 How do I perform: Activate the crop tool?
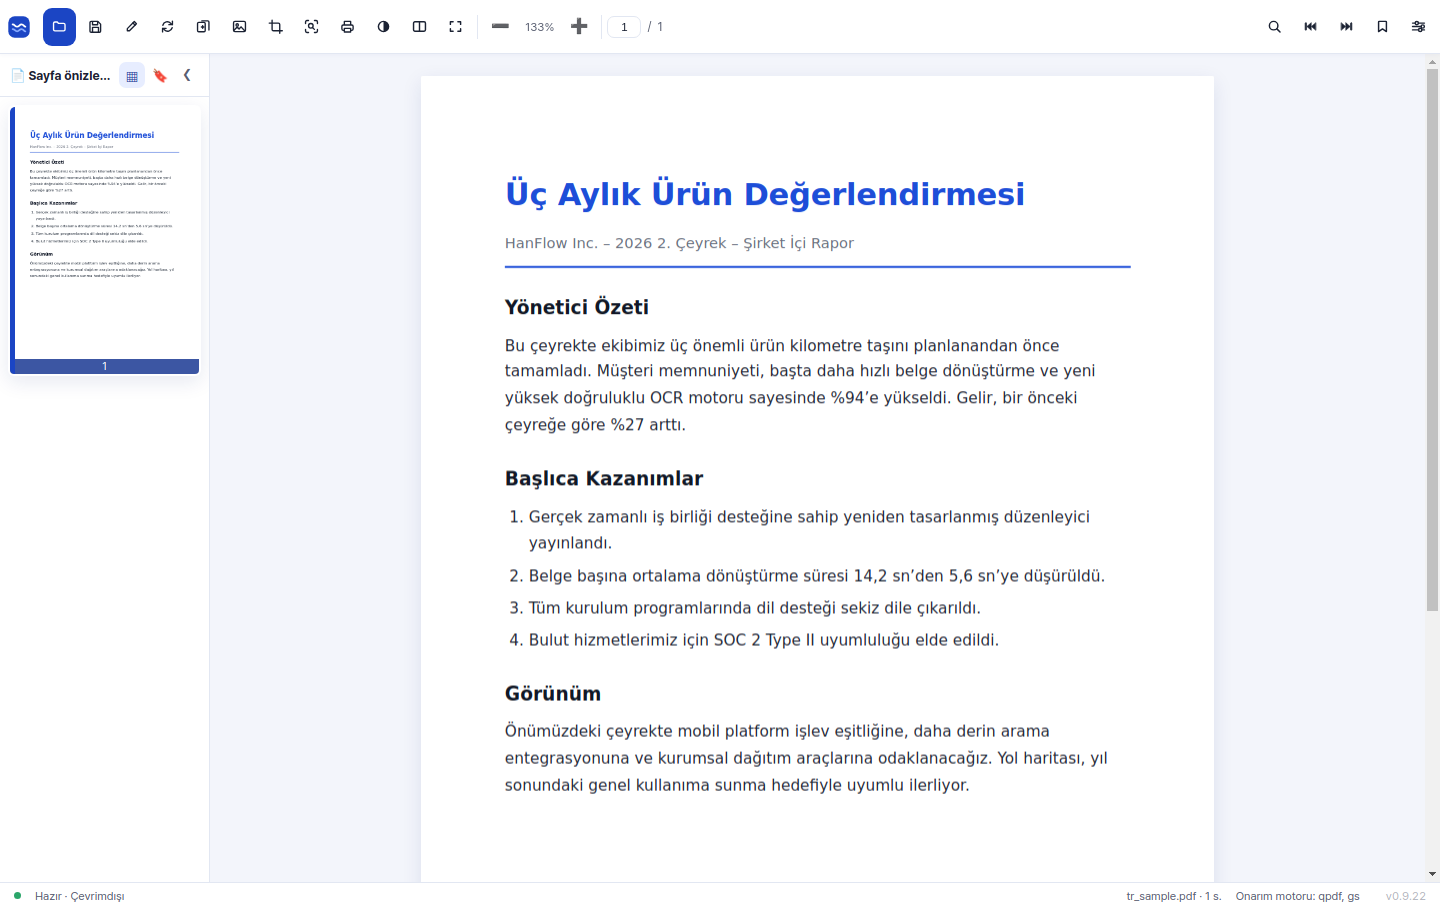(x=275, y=27)
